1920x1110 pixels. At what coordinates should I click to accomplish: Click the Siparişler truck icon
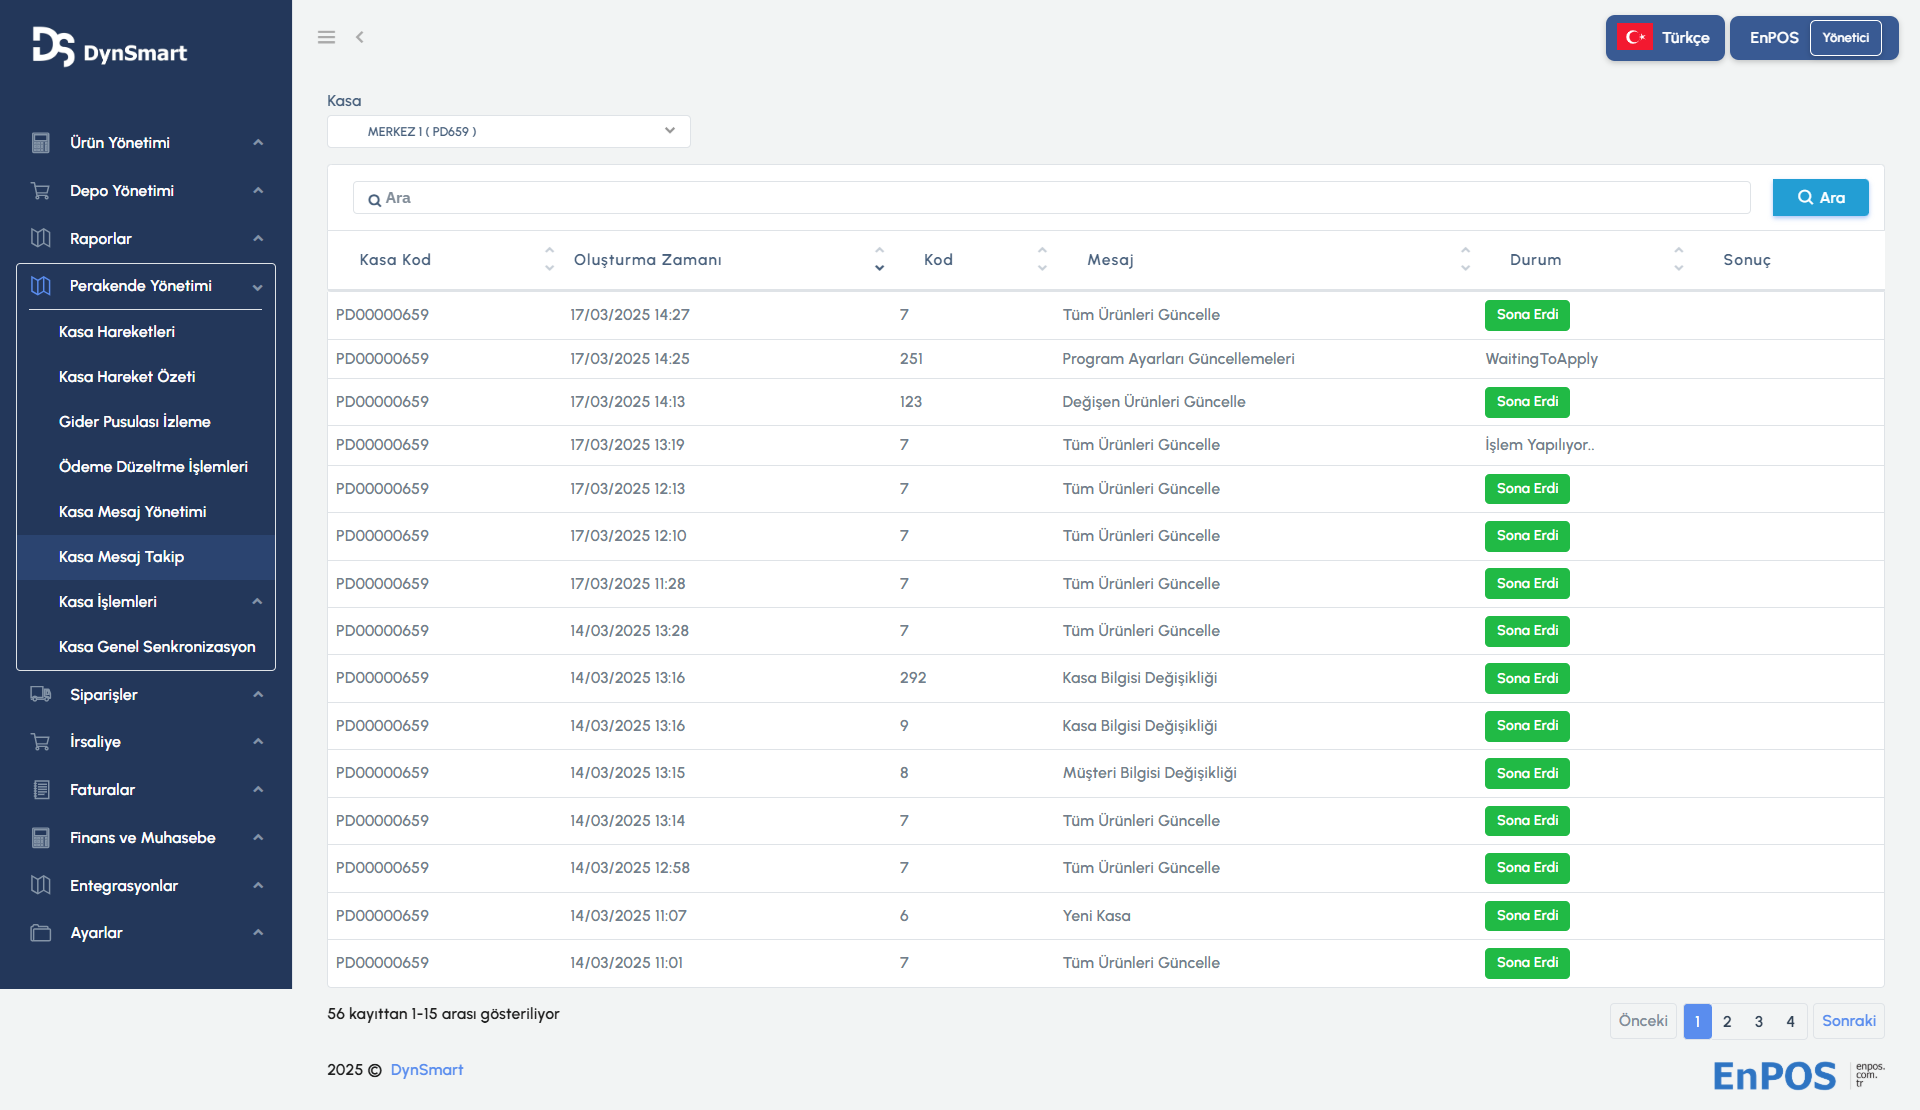coord(41,694)
